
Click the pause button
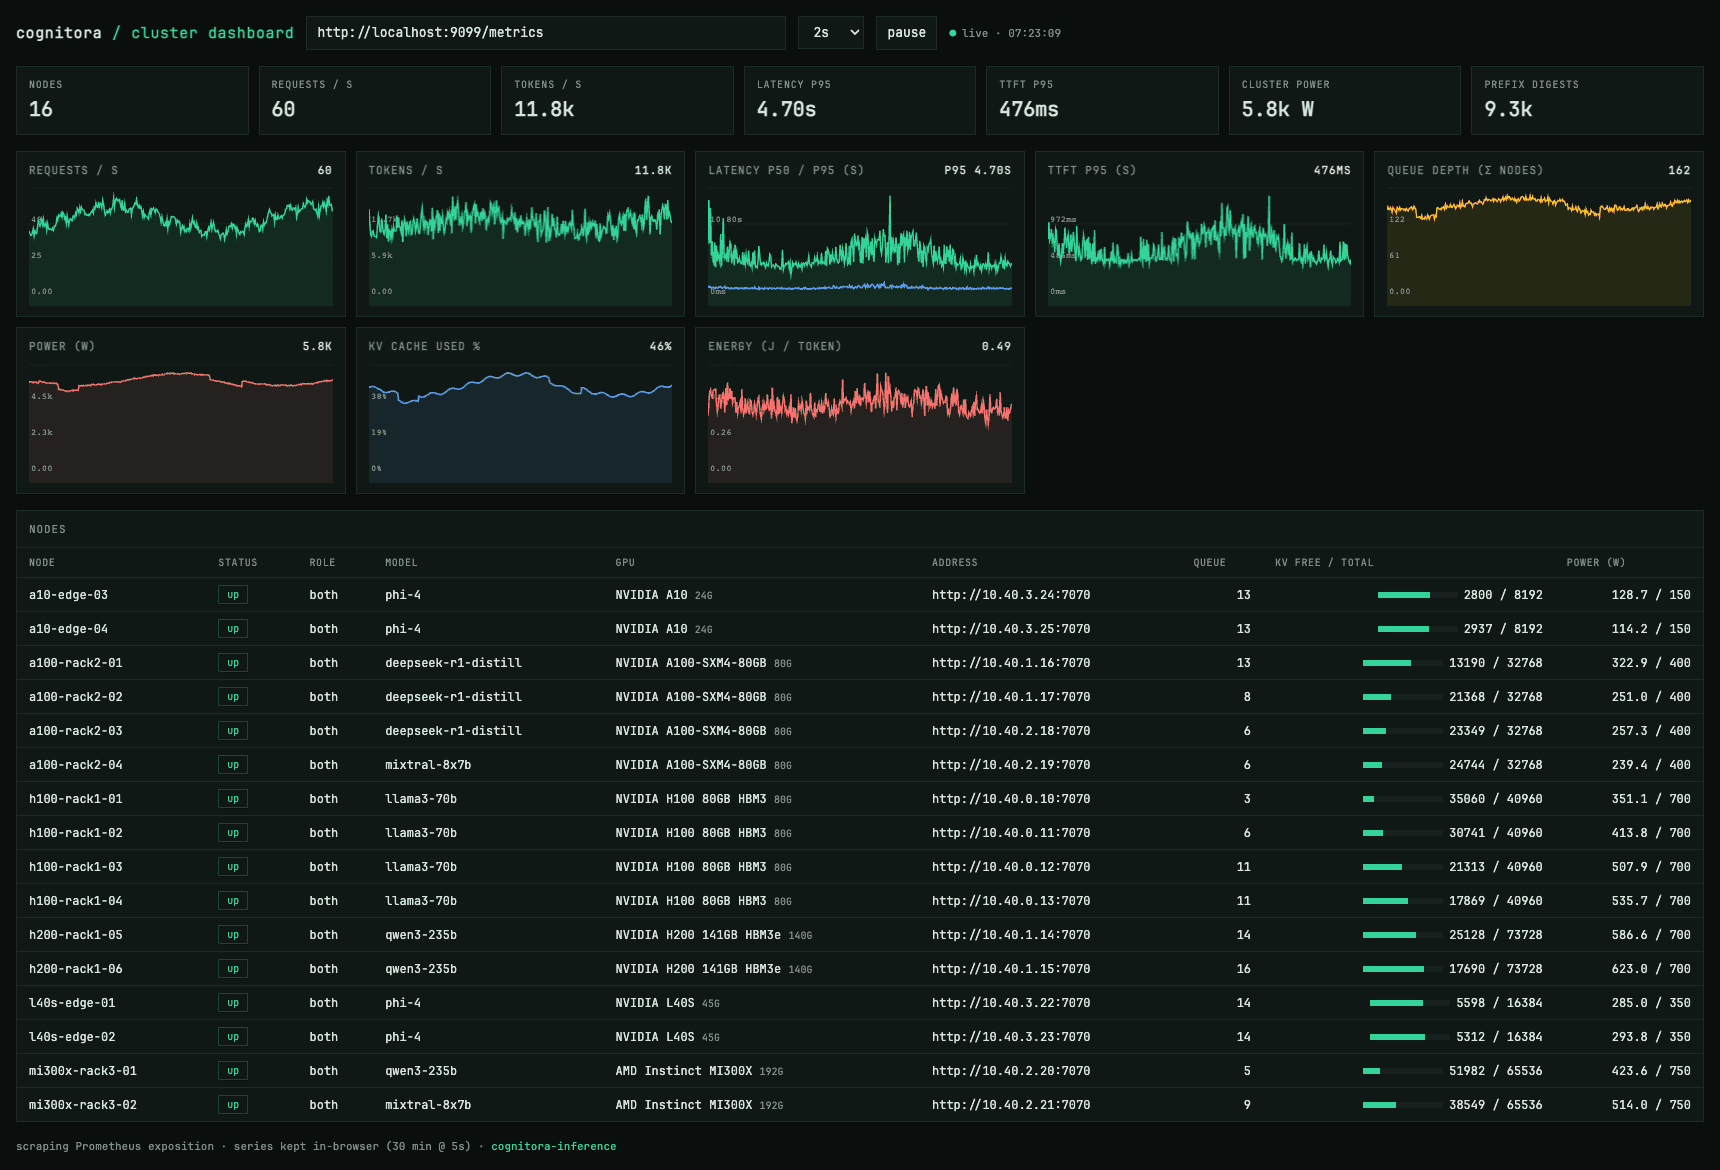click(906, 33)
